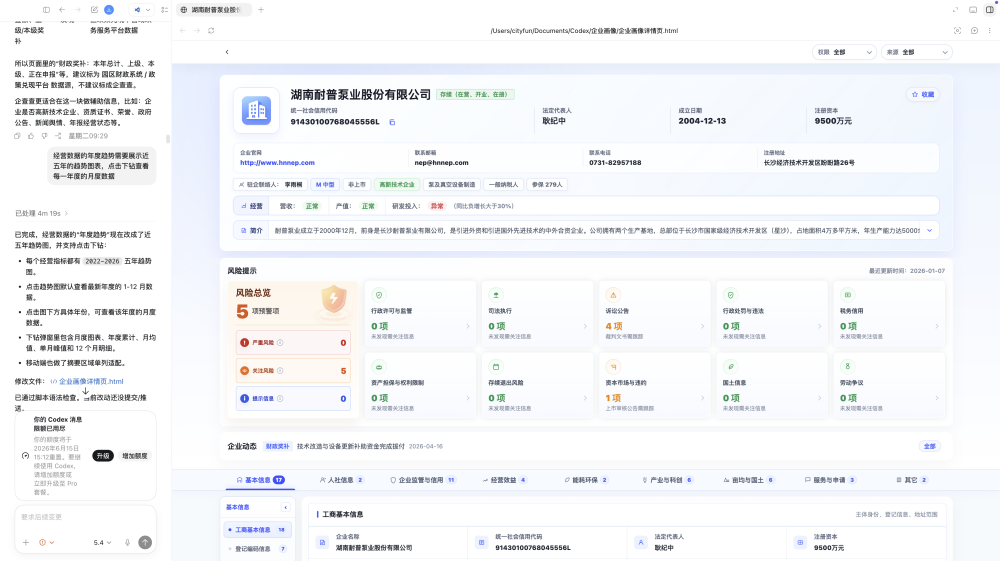Image resolution: width=1000 pixels, height=561 pixels.
Task: Select 登记编码信息 in side menu
Action: [x=258, y=549]
